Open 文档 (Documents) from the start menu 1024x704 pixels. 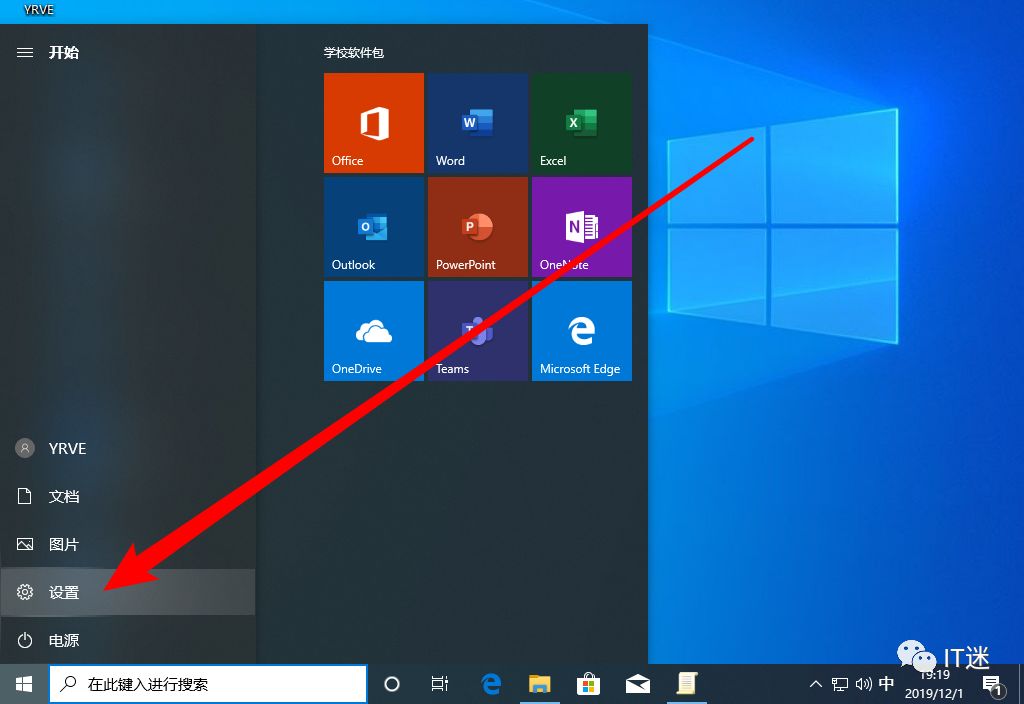click(x=127, y=496)
